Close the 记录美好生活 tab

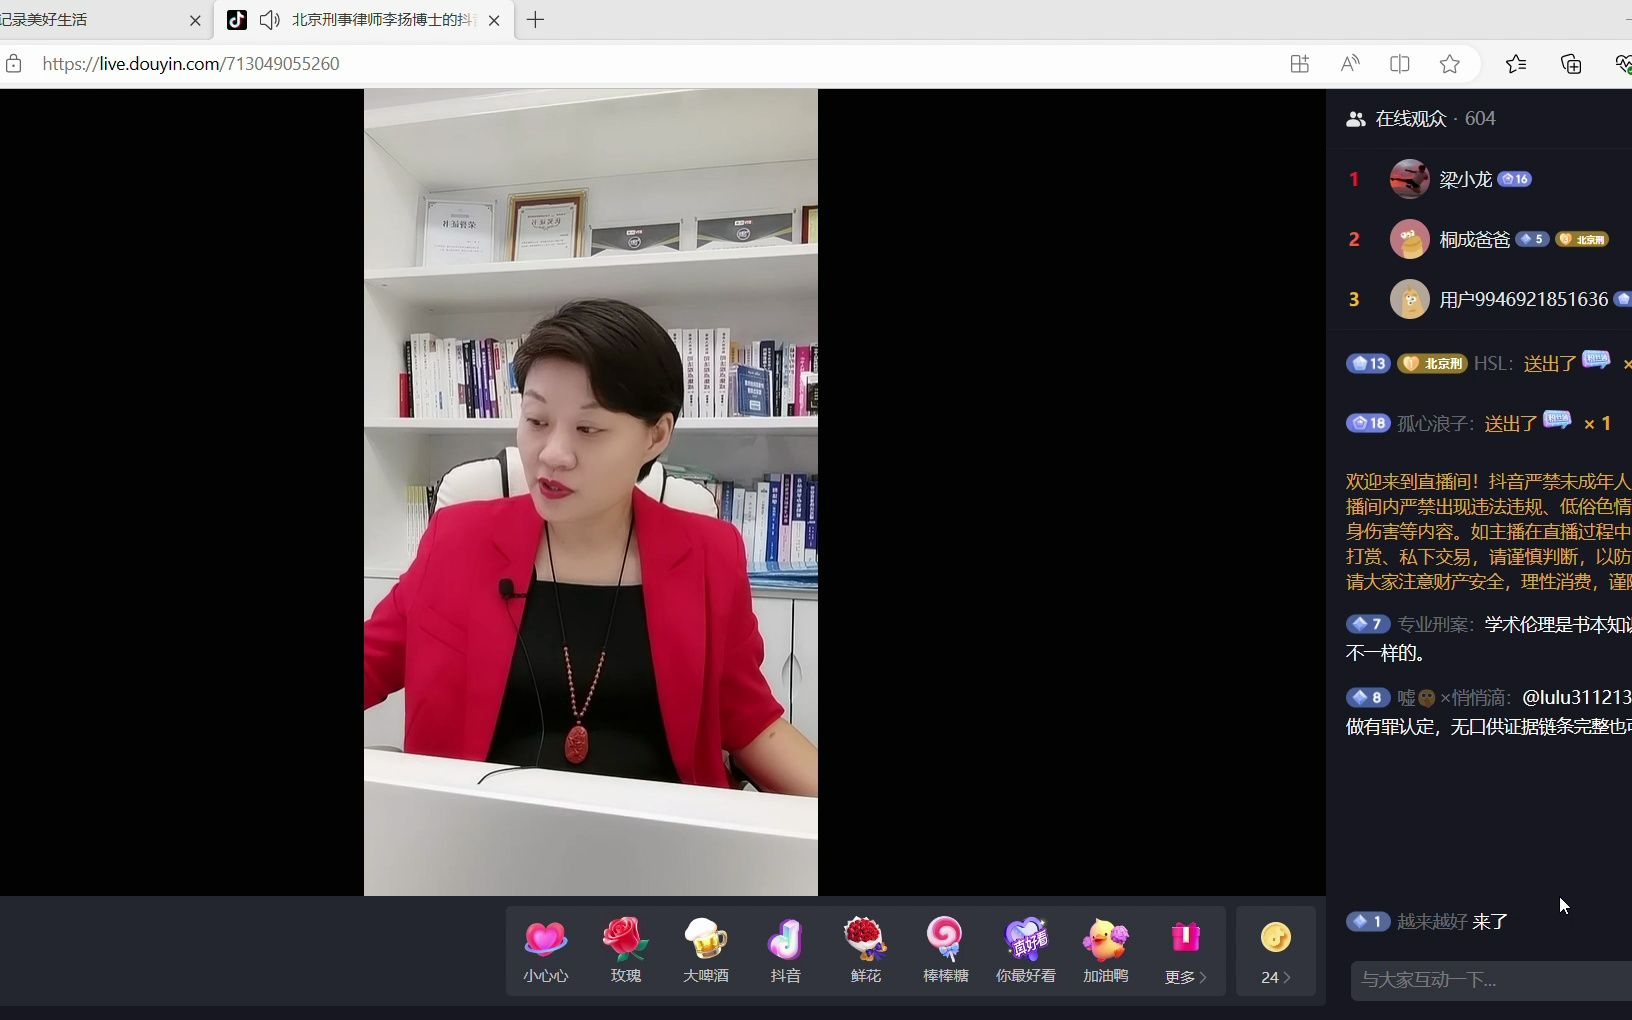point(195,20)
